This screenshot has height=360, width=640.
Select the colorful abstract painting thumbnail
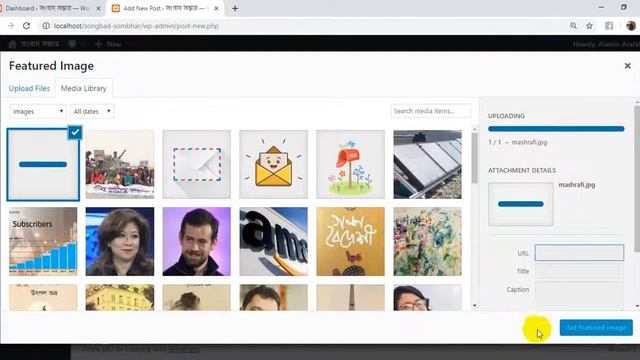427,241
